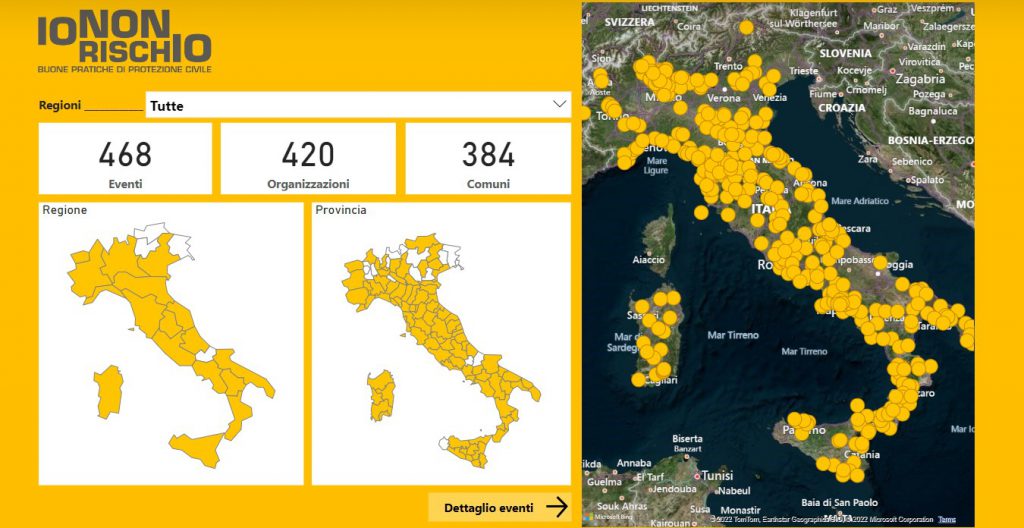
Task: Click the Regione panel title
Action: click(x=65, y=210)
